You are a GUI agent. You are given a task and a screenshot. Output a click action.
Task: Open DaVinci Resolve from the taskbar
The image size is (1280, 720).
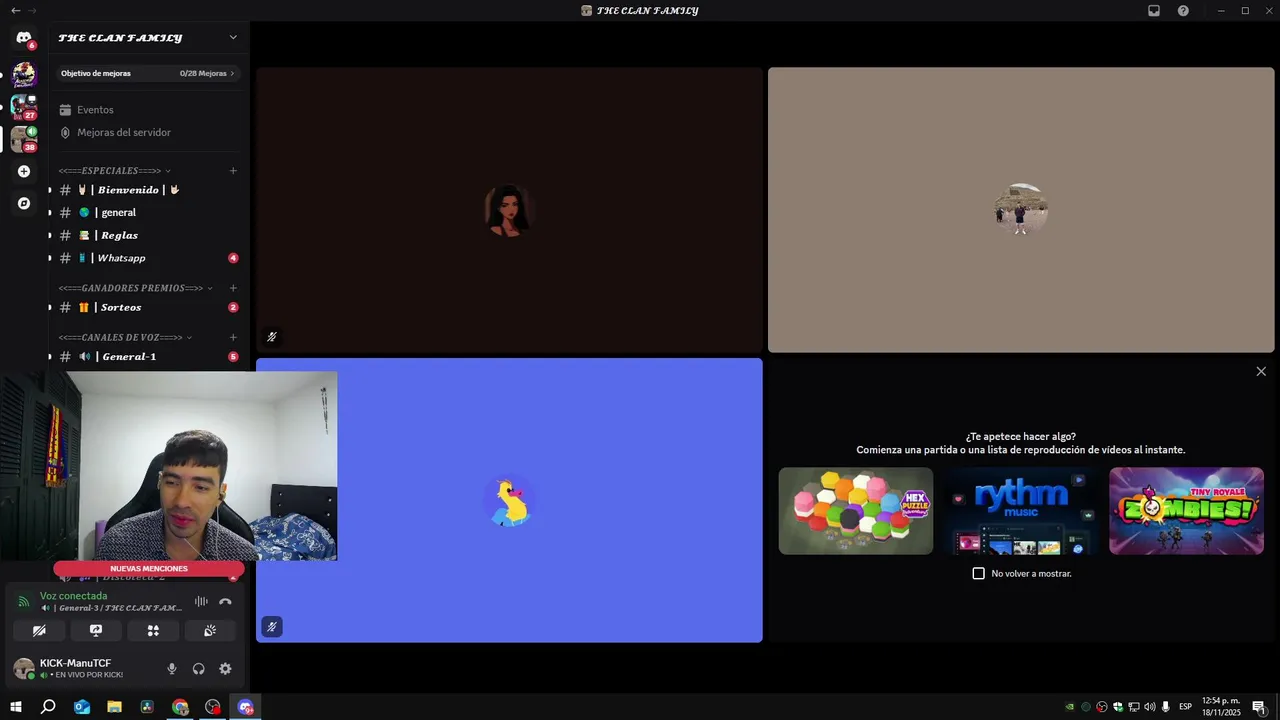pyautogui.click(x=147, y=707)
